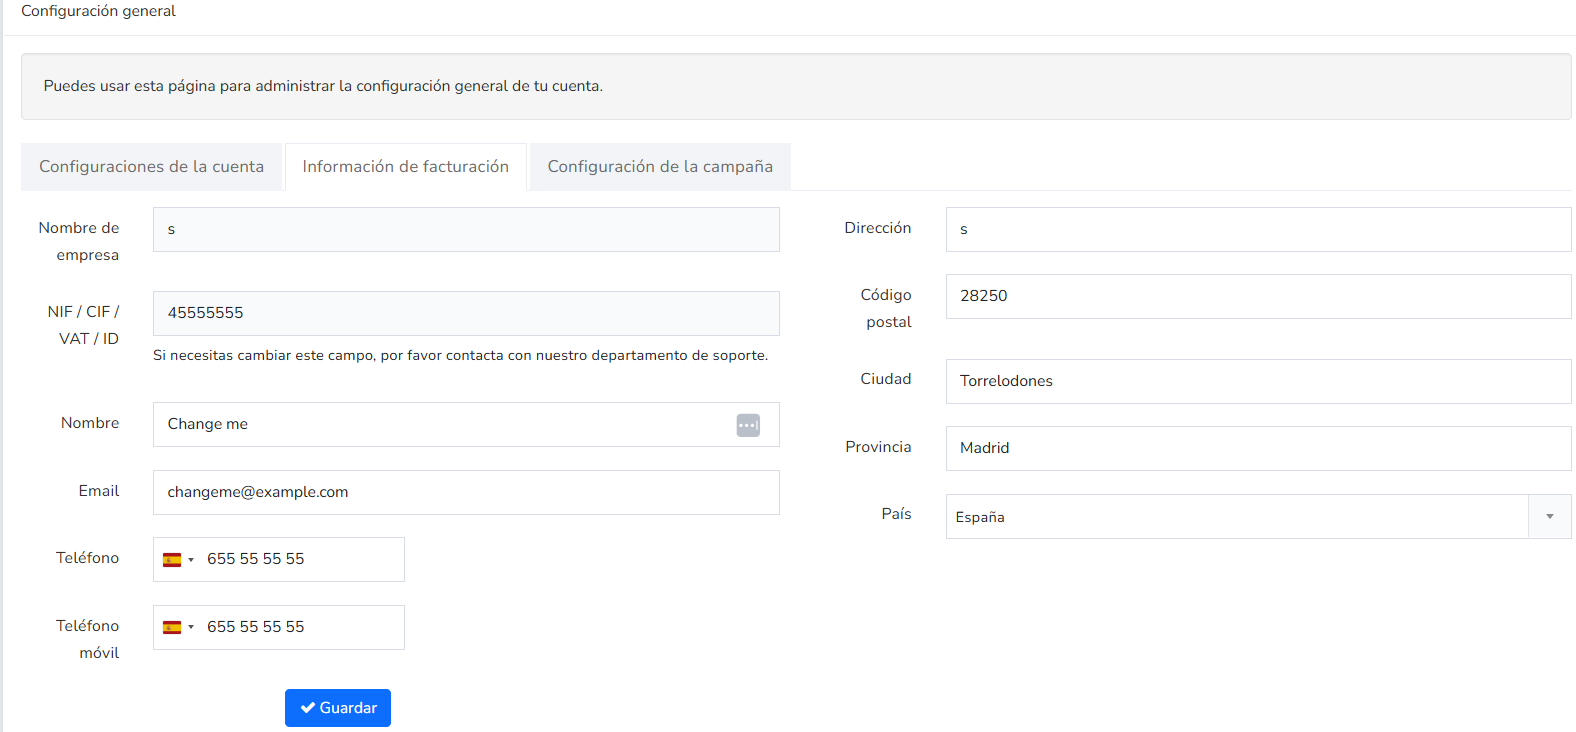Click the Spain flag in Teléfono field
Image resolution: width=1576 pixels, height=732 pixels.
pos(172,560)
